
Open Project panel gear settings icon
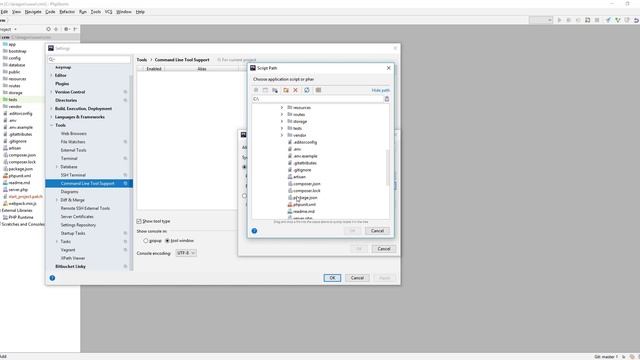click(66, 29)
